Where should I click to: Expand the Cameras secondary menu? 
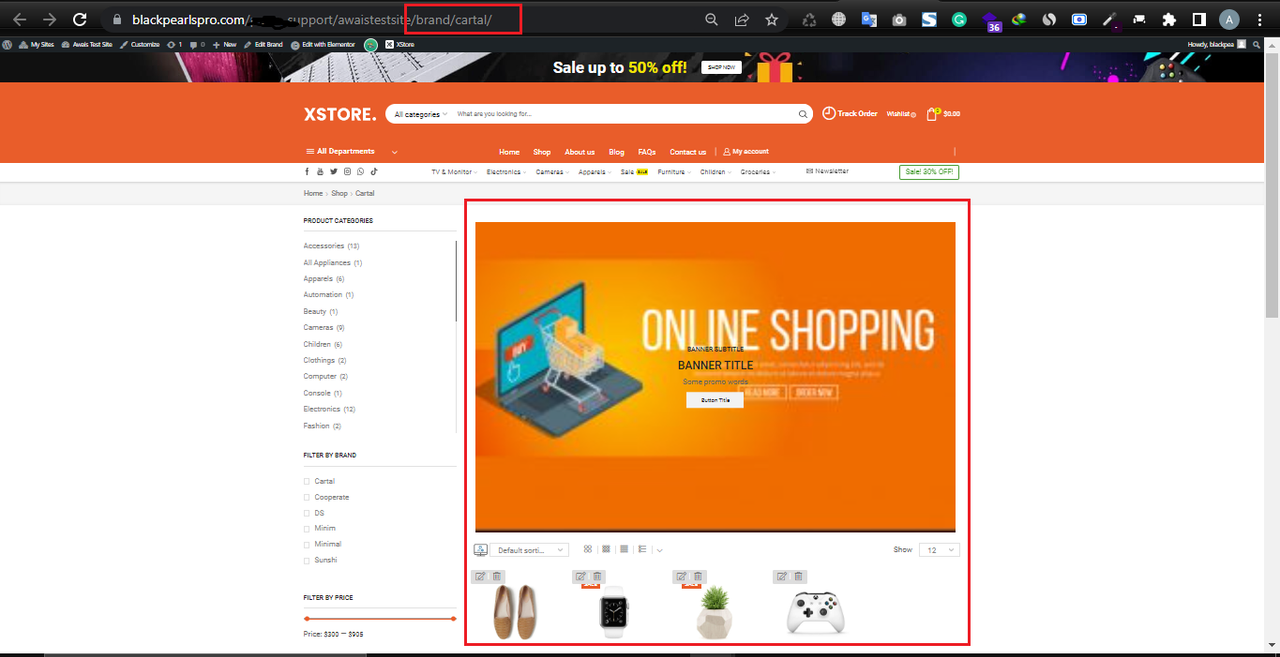tap(552, 172)
